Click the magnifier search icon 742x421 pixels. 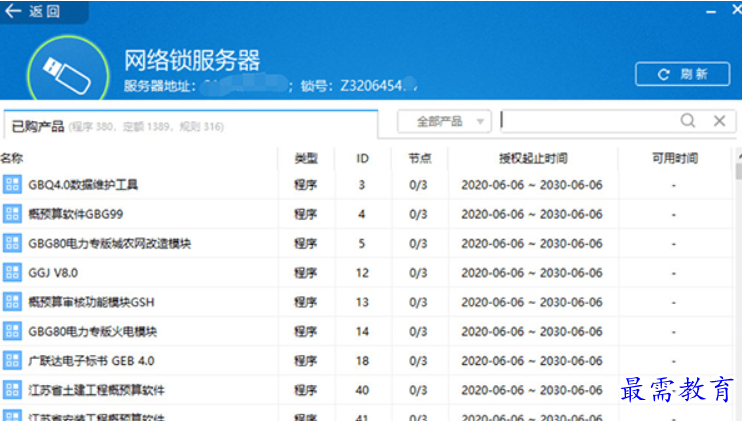click(688, 121)
